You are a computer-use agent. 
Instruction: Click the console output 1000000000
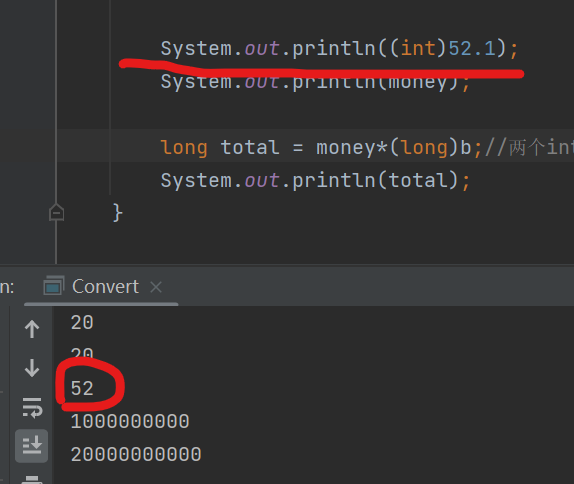click(x=130, y=421)
